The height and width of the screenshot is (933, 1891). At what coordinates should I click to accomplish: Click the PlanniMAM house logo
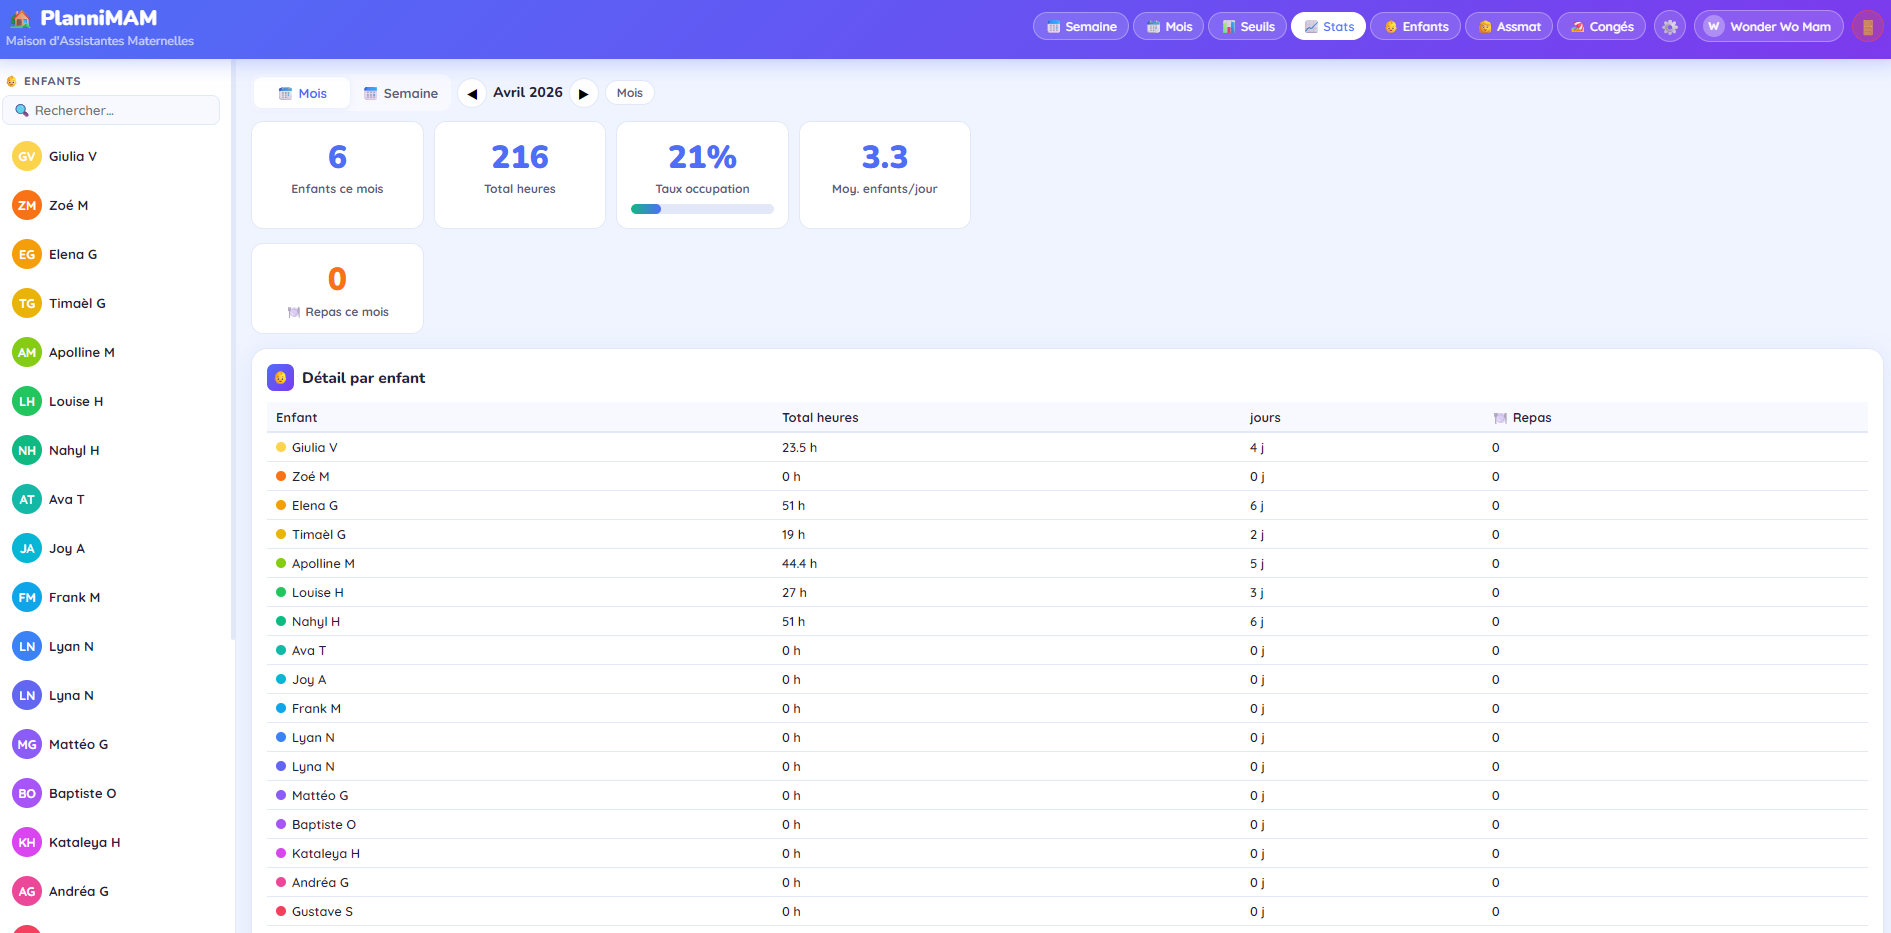(20, 18)
